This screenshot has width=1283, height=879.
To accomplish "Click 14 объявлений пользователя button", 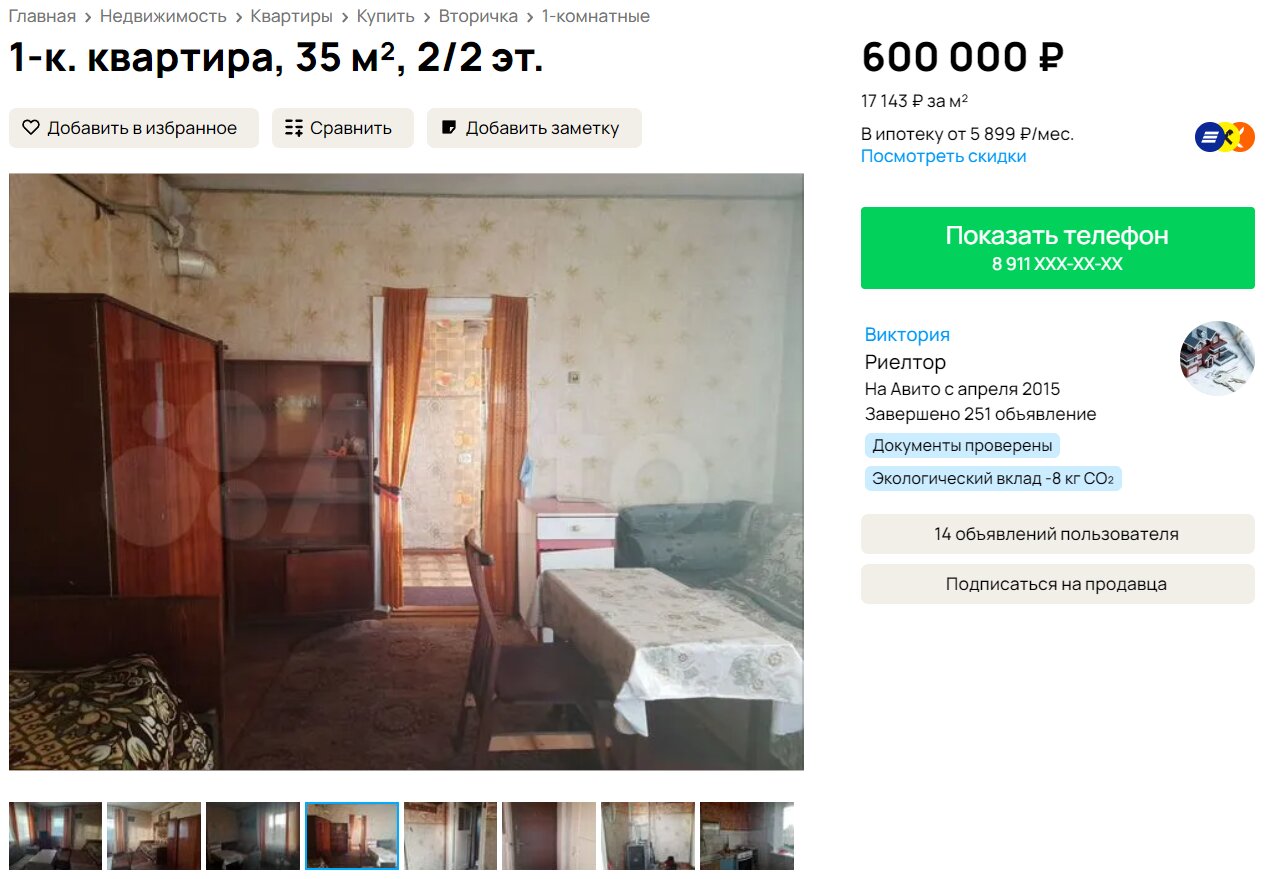I will pyautogui.click(x=1058, y=534).
